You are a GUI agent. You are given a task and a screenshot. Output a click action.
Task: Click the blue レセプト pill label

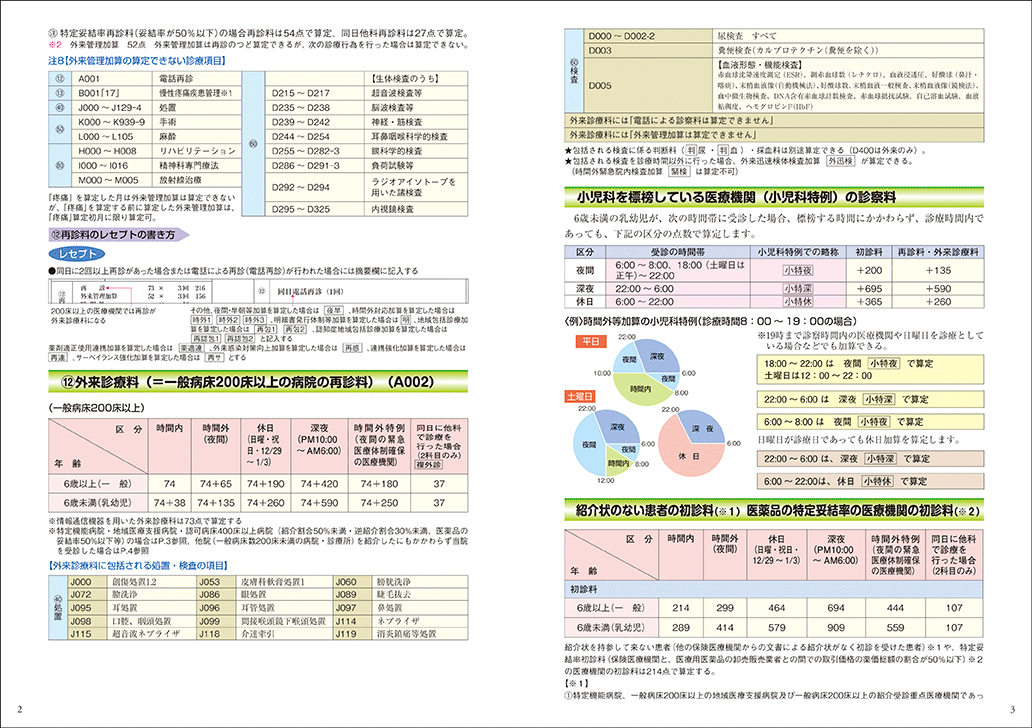pyautogui.click(x=77, y=254)
